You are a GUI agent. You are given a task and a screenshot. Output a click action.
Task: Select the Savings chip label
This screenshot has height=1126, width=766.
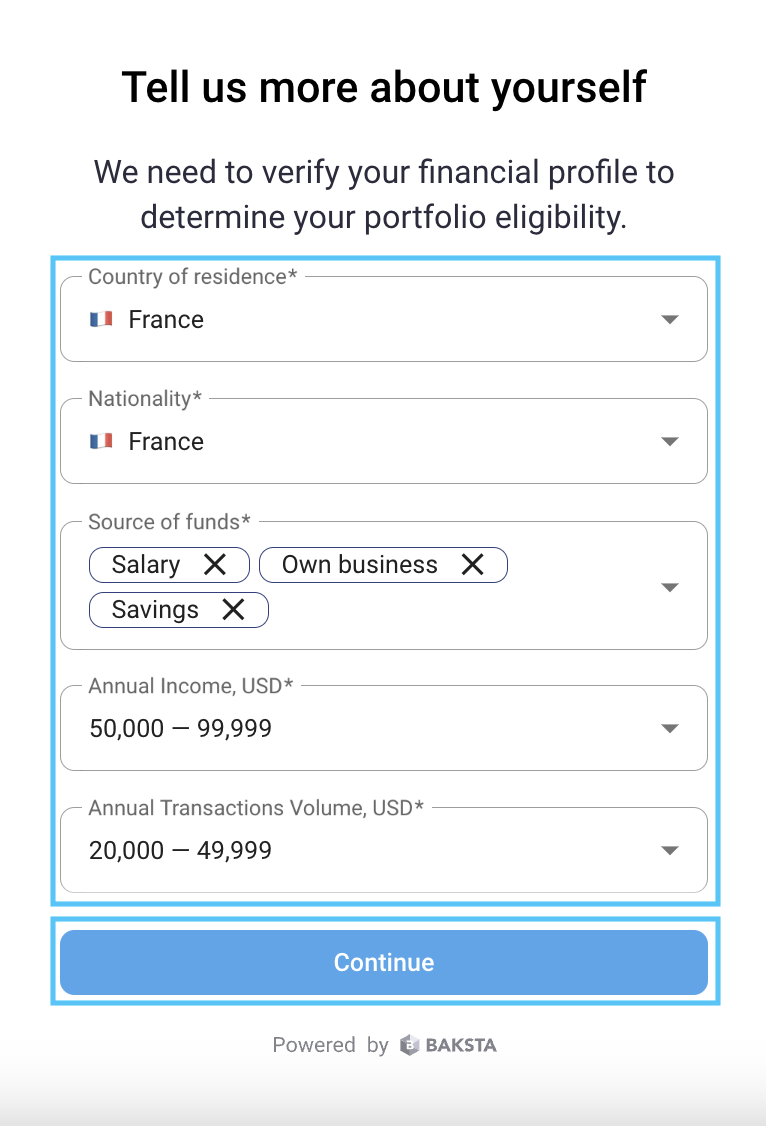tap(155, 610)
